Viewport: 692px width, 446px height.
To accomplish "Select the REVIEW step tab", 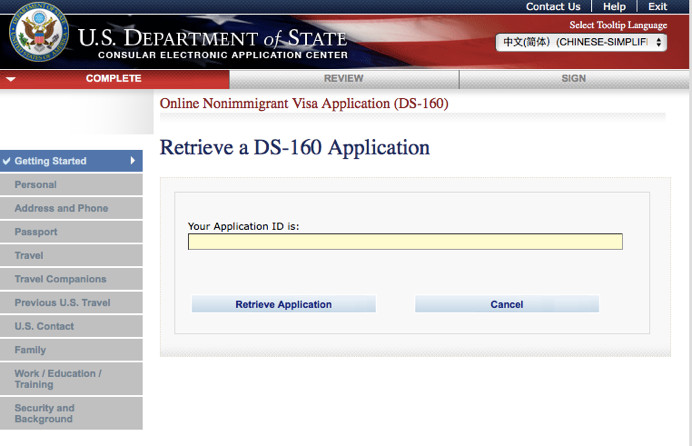I will 344,79.
